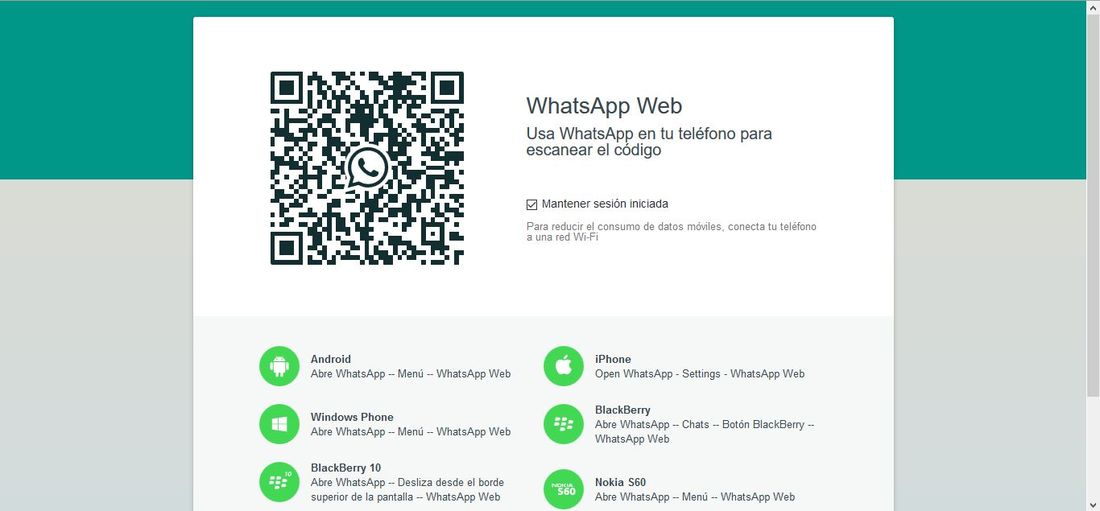Image resolution: width=1100 pixels, height=511 pixels.
Task: Click the 'iPhone' heading
Action: (613, 359)
